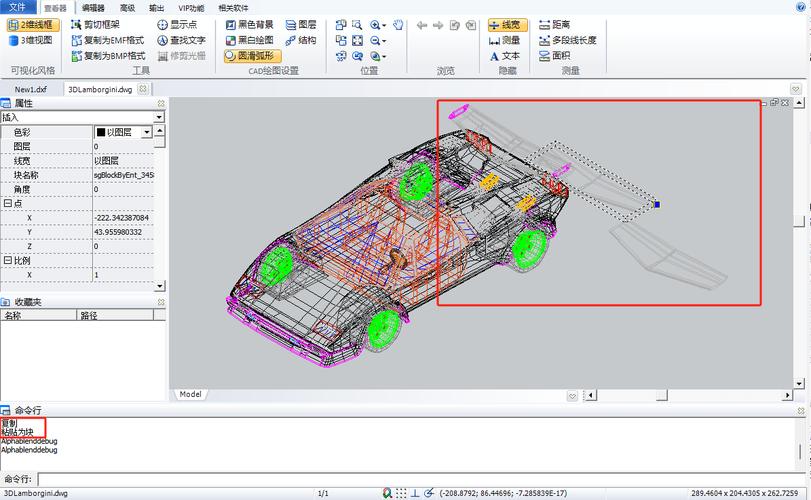Open the 结构 structure panel
The width and height of the screenshot is (811, 500).
301,40
